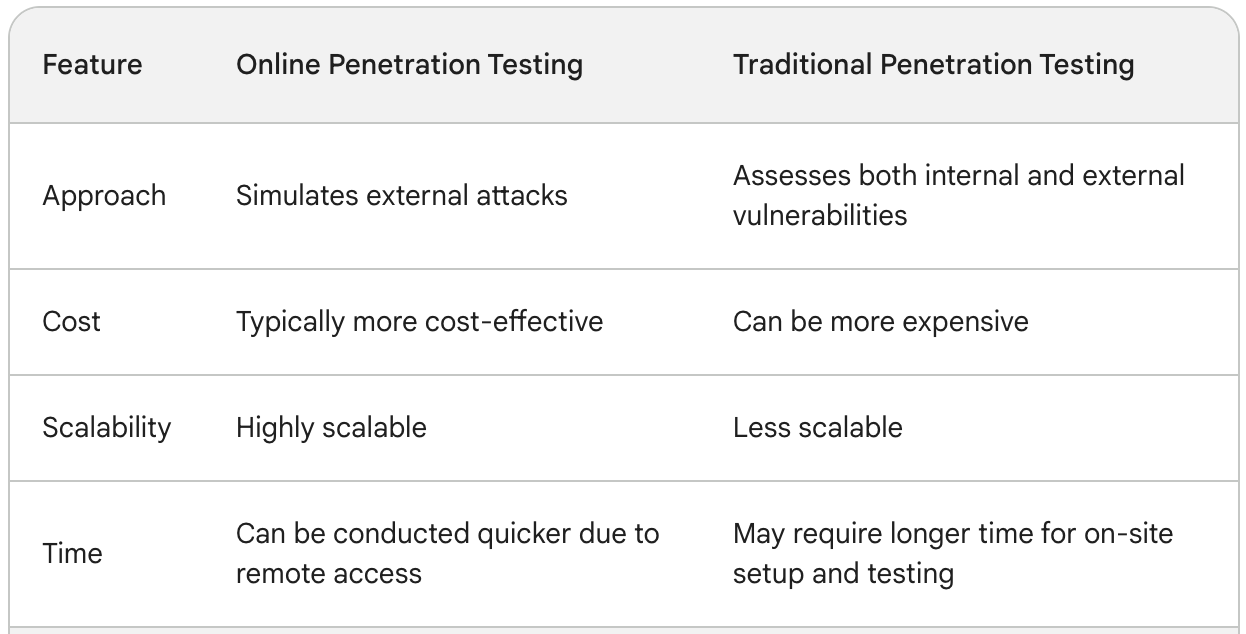Click the 'remote access' text in the Time row
This screenshot has width=1246, height=634.
click(328, 574)
